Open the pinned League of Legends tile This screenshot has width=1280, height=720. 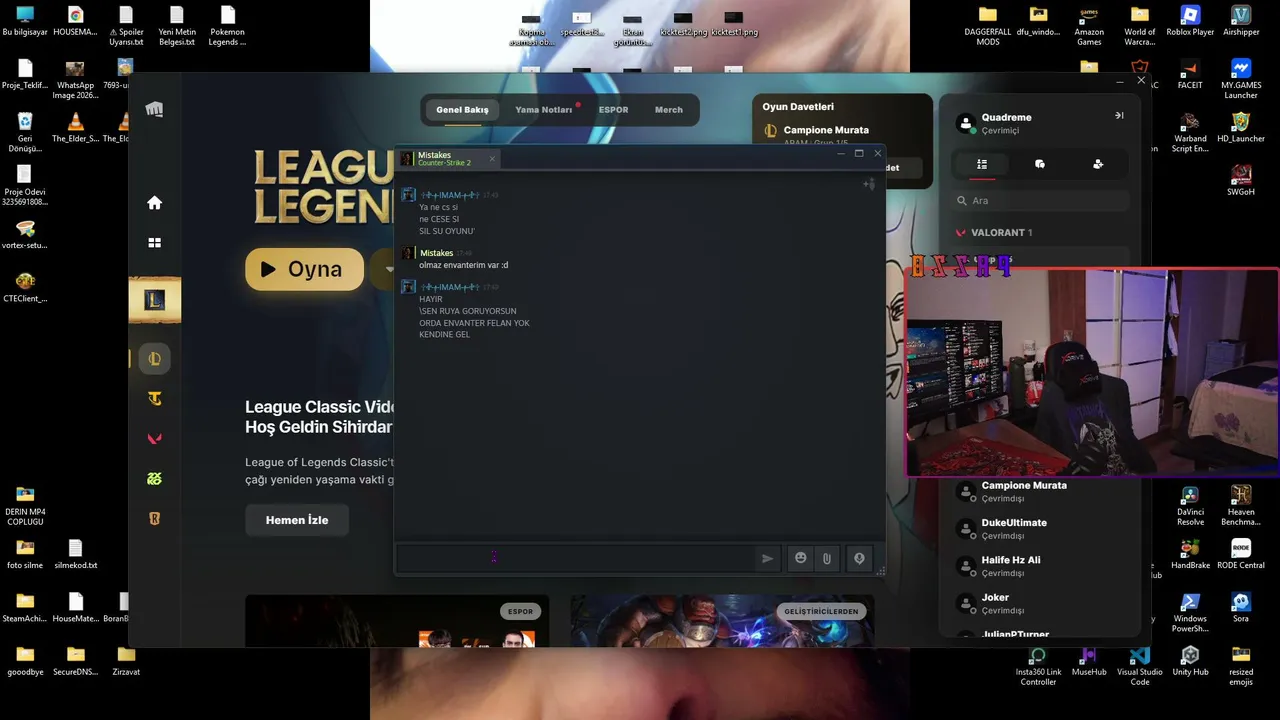tap(155, 300)
